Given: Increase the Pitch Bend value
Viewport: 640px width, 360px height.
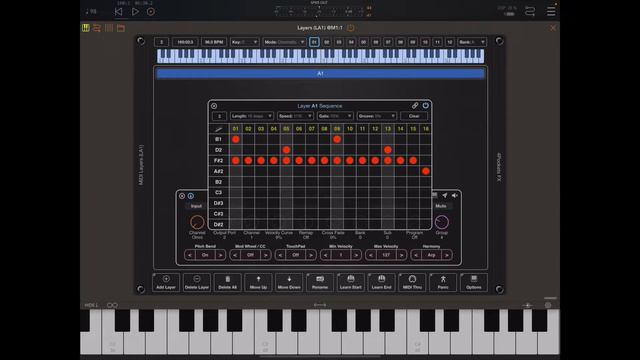Looking at the screenshot, I should [220, 255].
